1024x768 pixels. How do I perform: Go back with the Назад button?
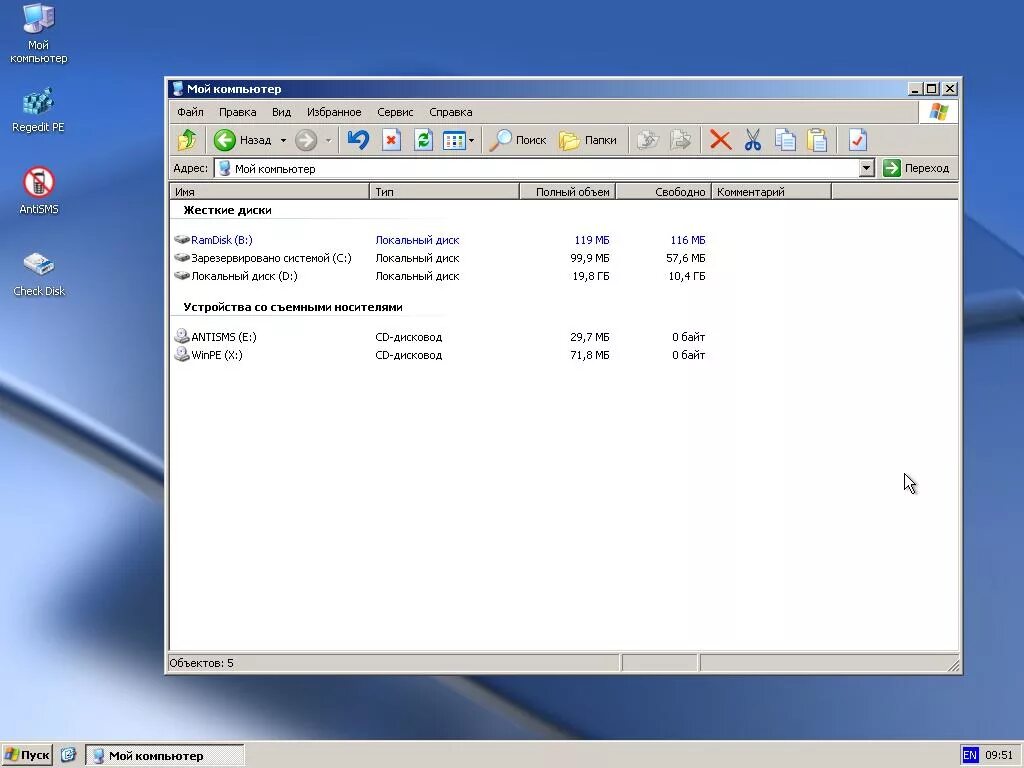coord(242,140)
